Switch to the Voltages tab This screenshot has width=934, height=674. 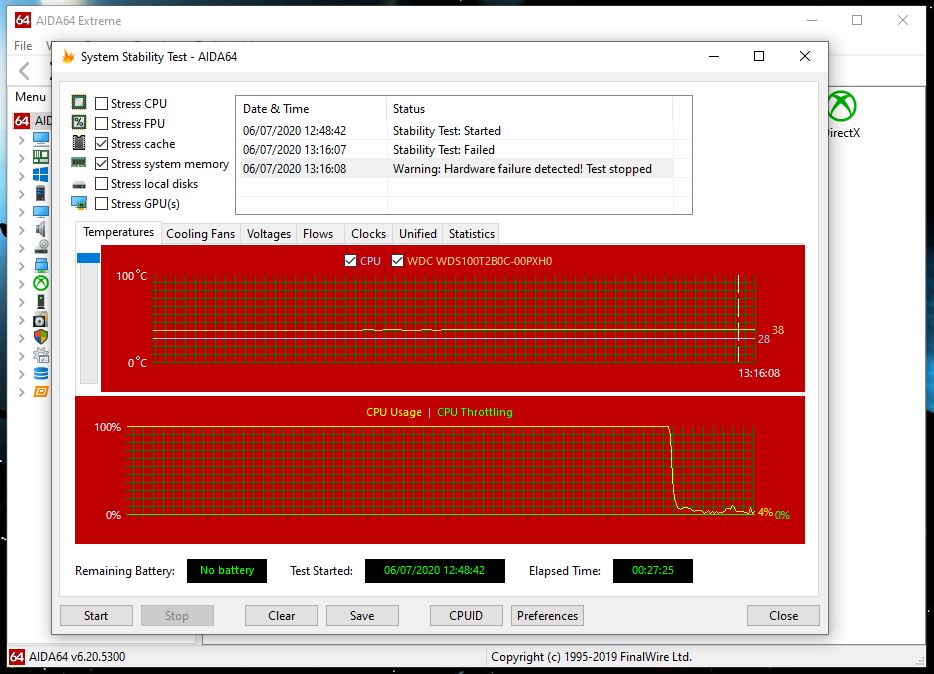[x=269, y=233]
